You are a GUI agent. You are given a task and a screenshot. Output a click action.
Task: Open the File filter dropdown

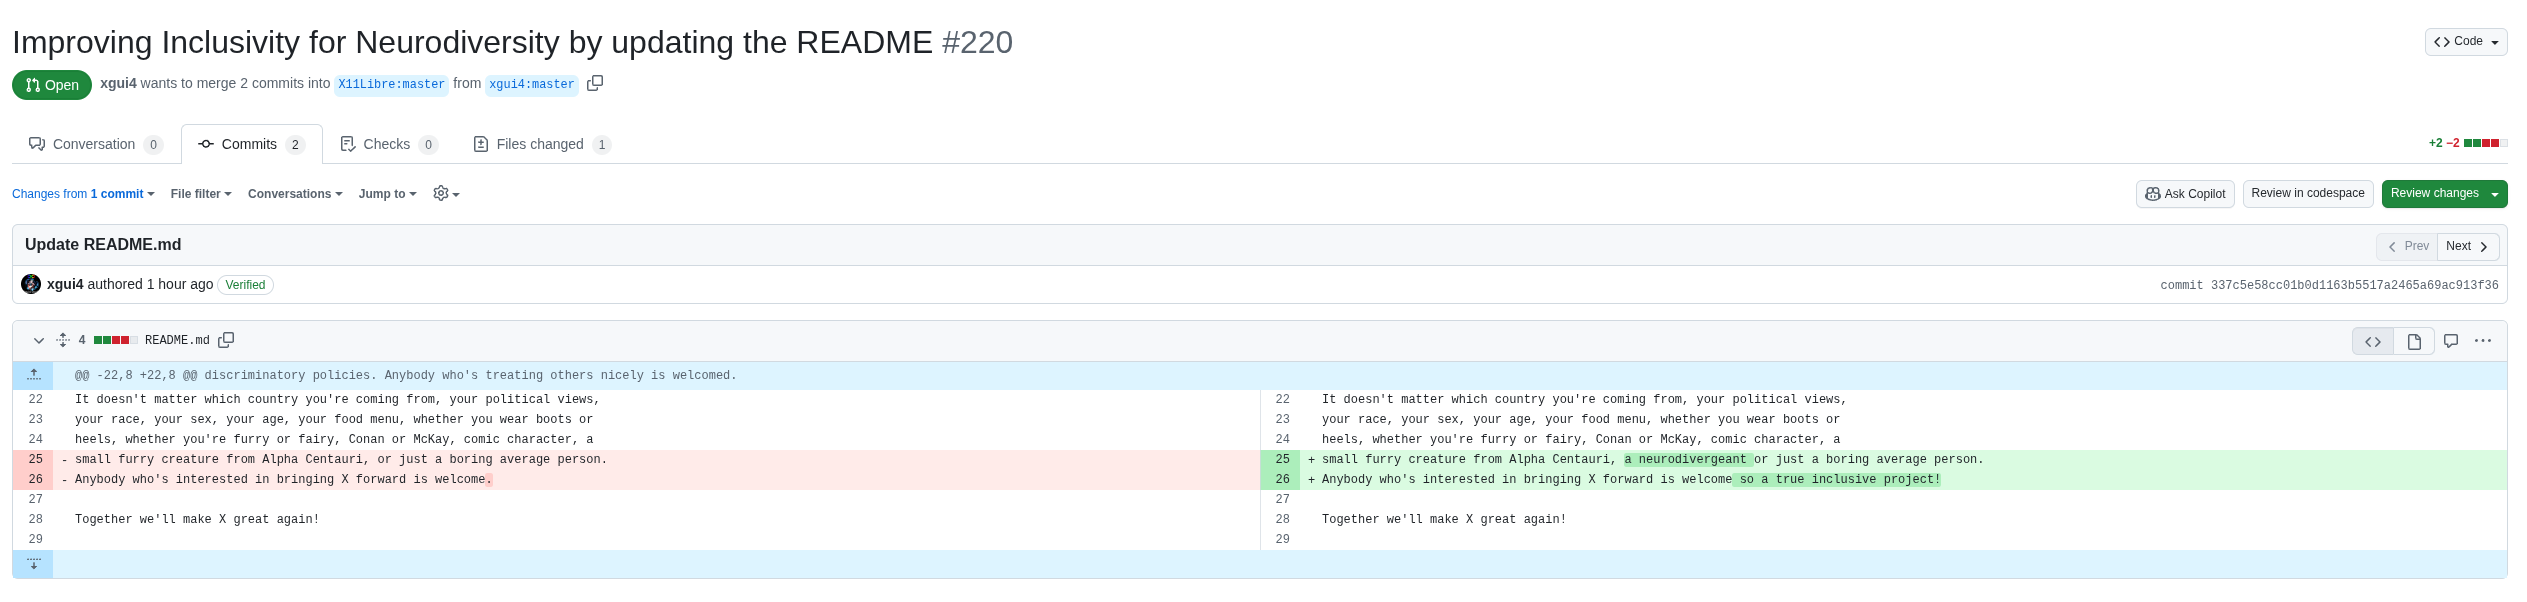[x=201, y=194]
